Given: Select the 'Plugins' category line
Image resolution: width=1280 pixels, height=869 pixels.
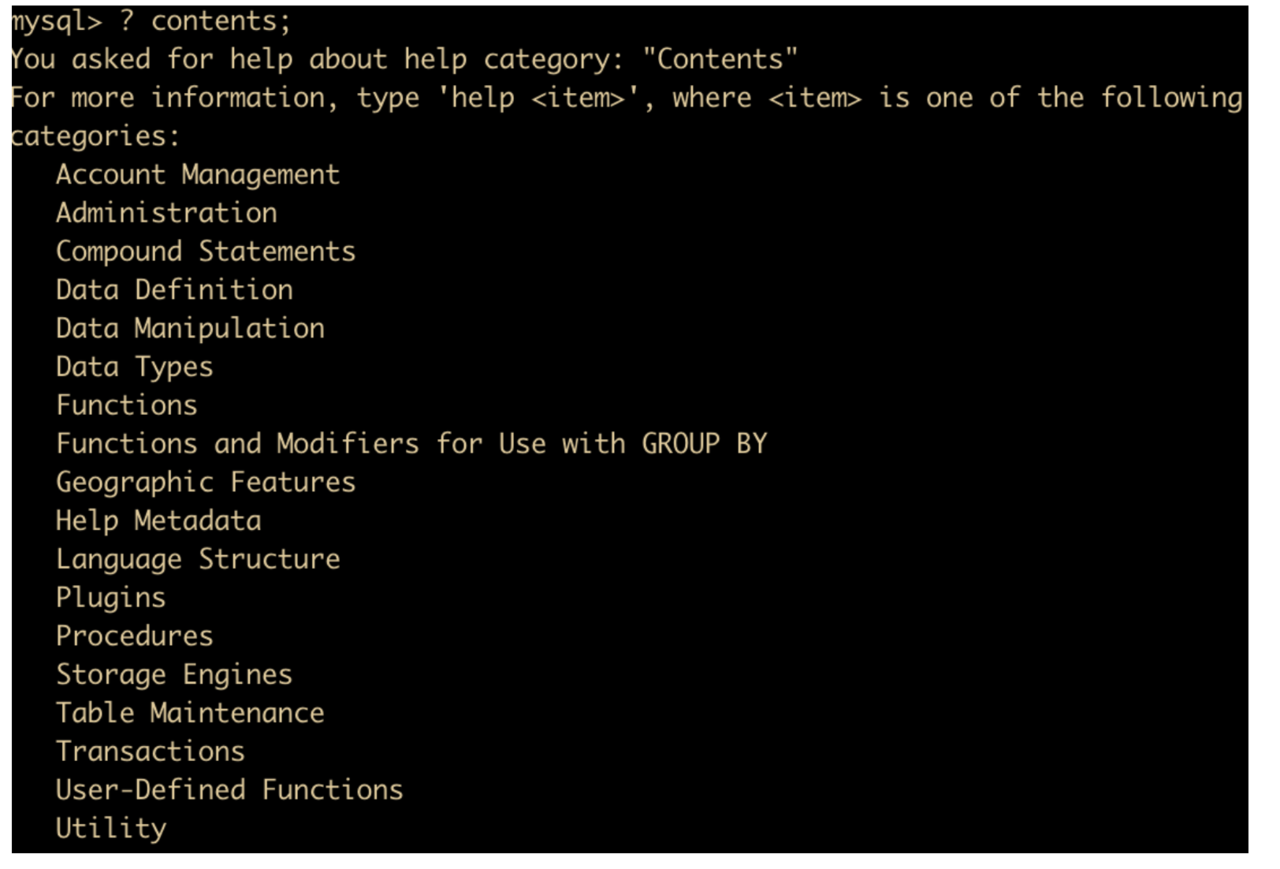Looking at the screenshot, I should coord(111,597).
